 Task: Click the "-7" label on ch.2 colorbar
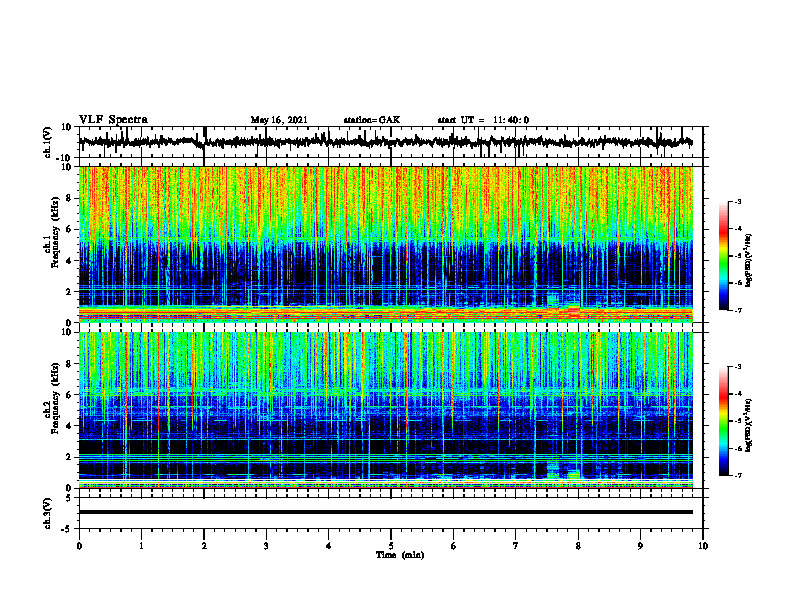click(x=737, y=475)
